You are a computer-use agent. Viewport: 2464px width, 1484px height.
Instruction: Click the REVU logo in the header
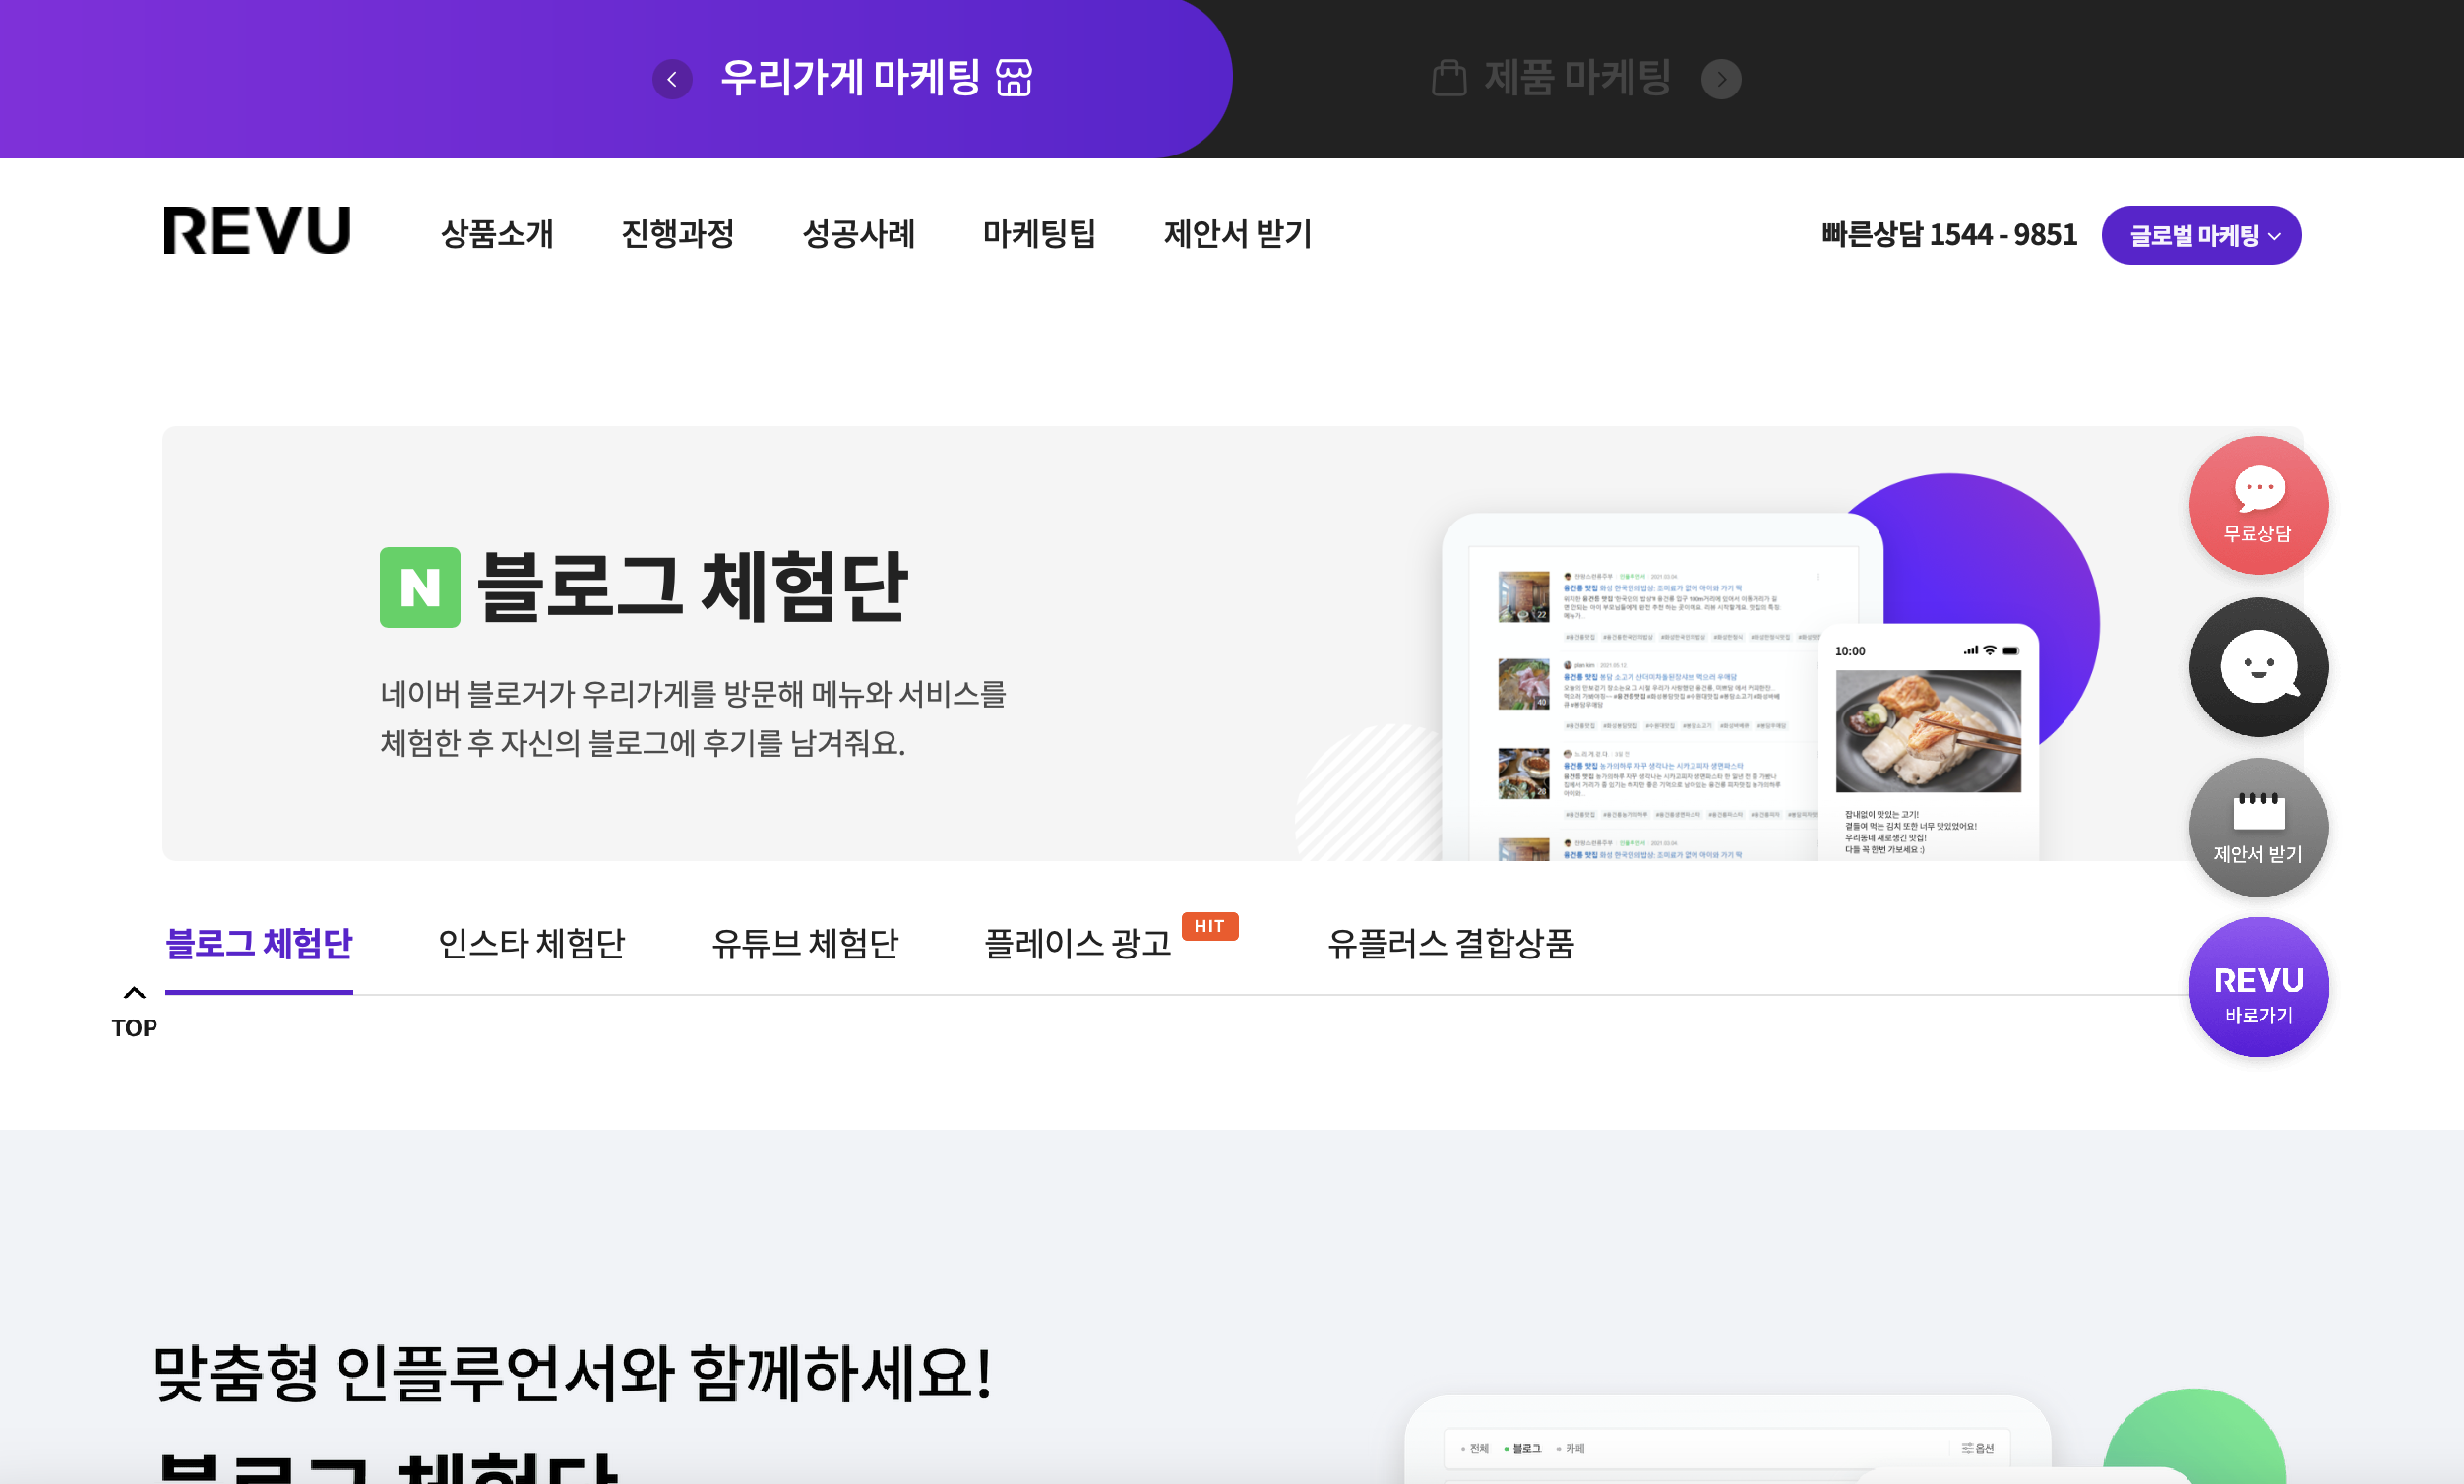[257, 231]
